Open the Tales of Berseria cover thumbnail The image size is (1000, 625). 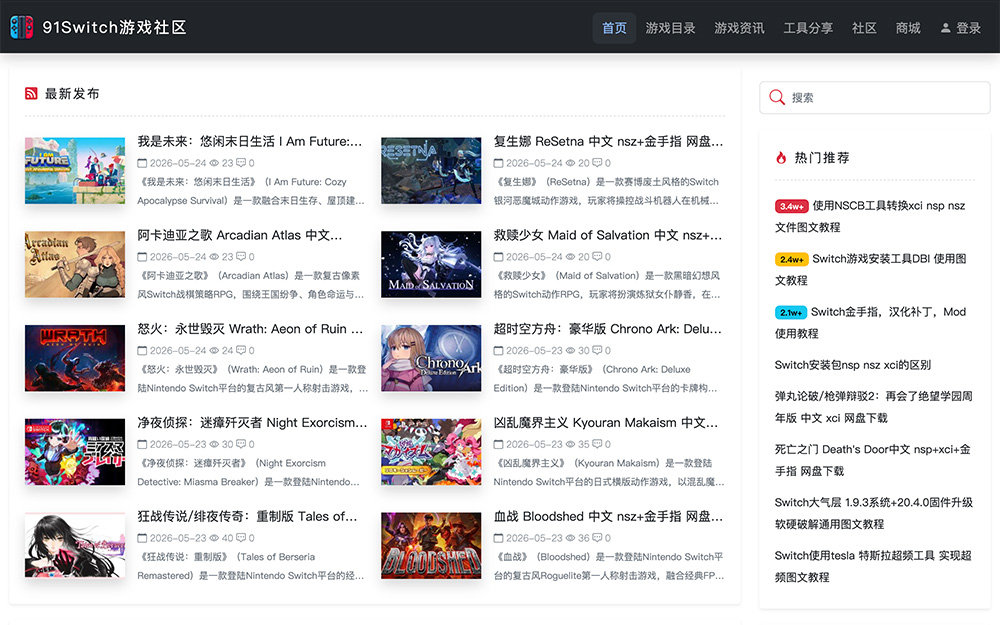[75, 546]
